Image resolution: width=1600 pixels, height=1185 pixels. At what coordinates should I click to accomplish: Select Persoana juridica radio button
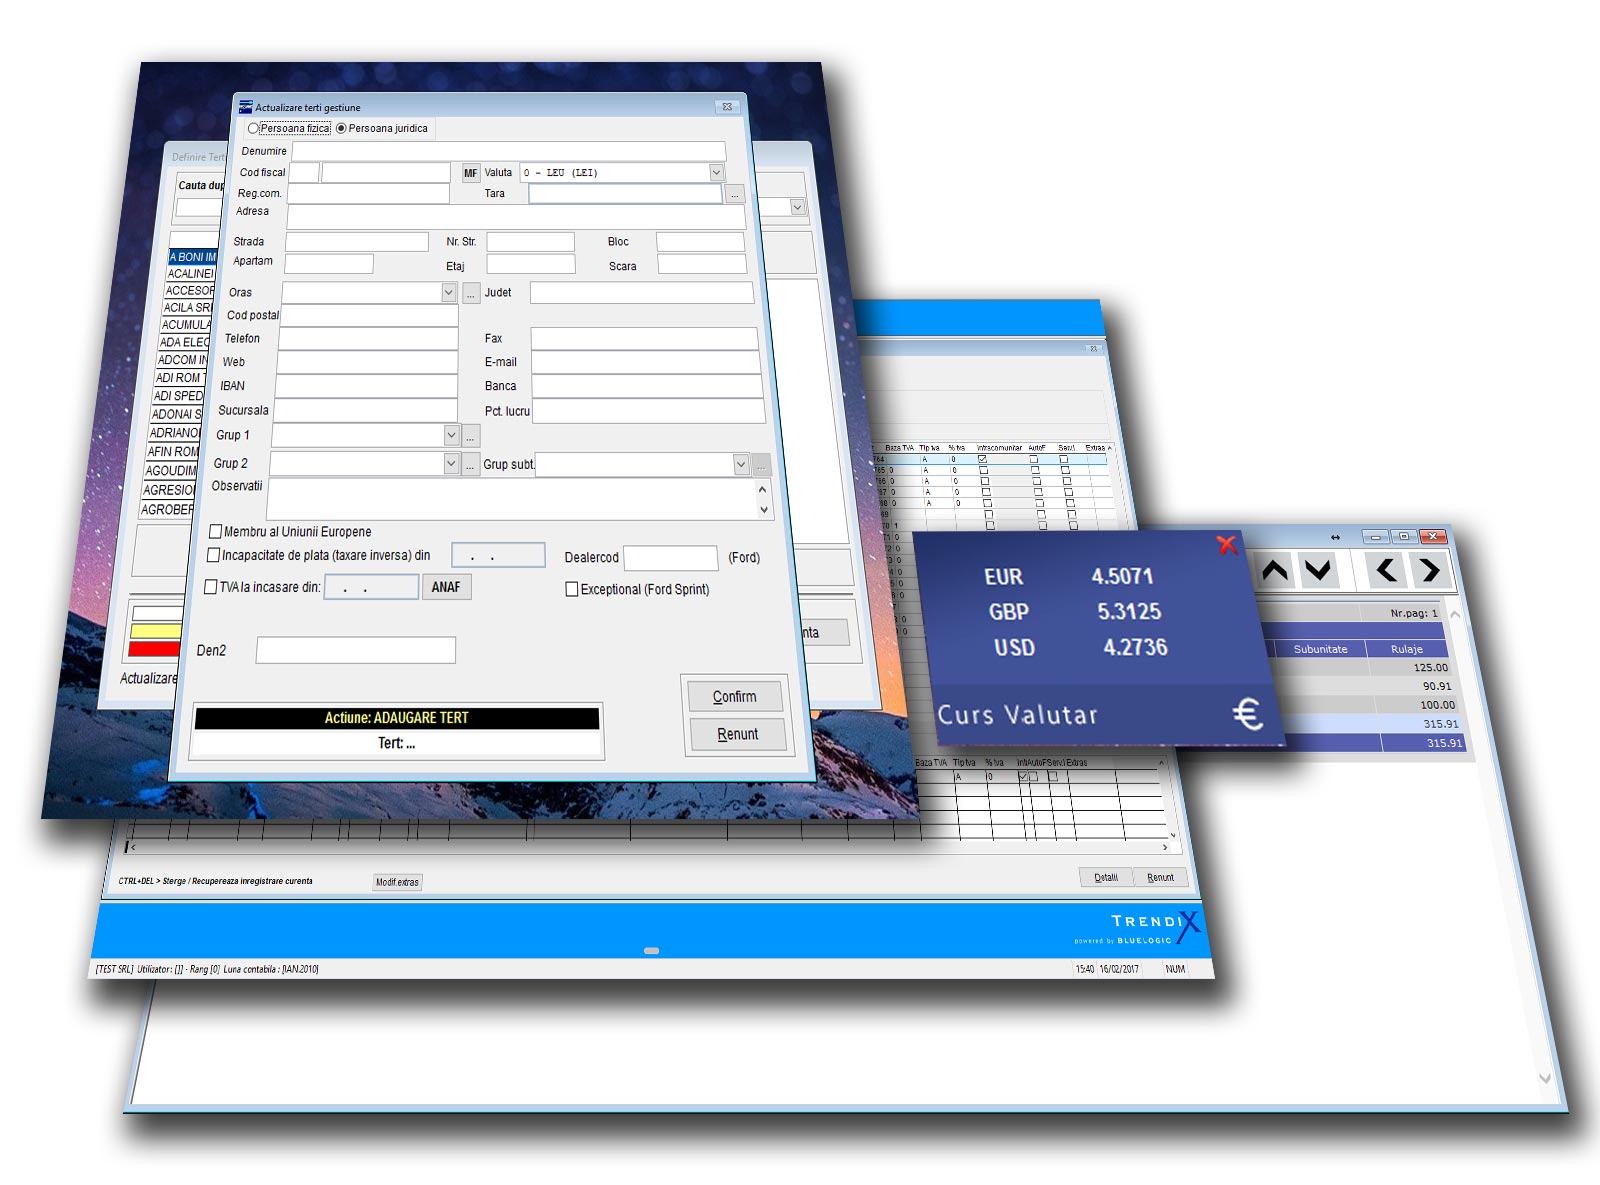click(341, 128)
